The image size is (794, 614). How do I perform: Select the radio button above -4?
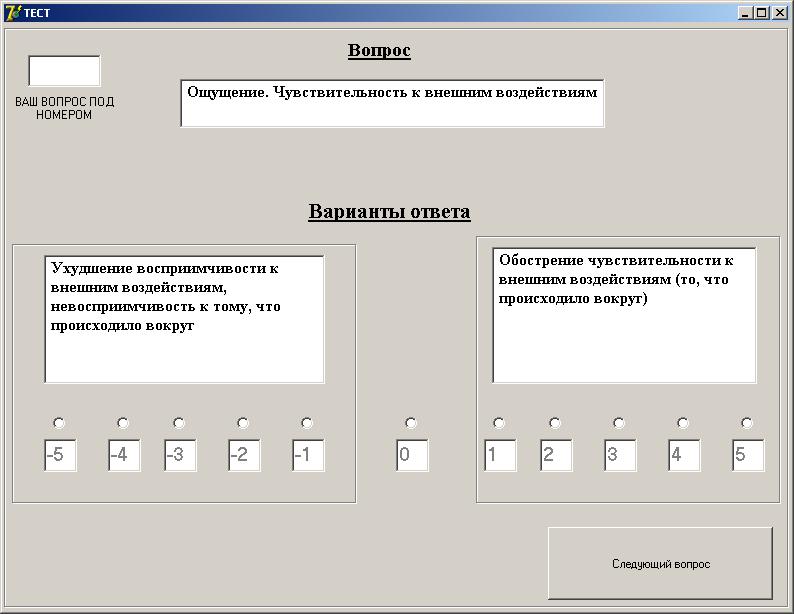coord(123,423)
